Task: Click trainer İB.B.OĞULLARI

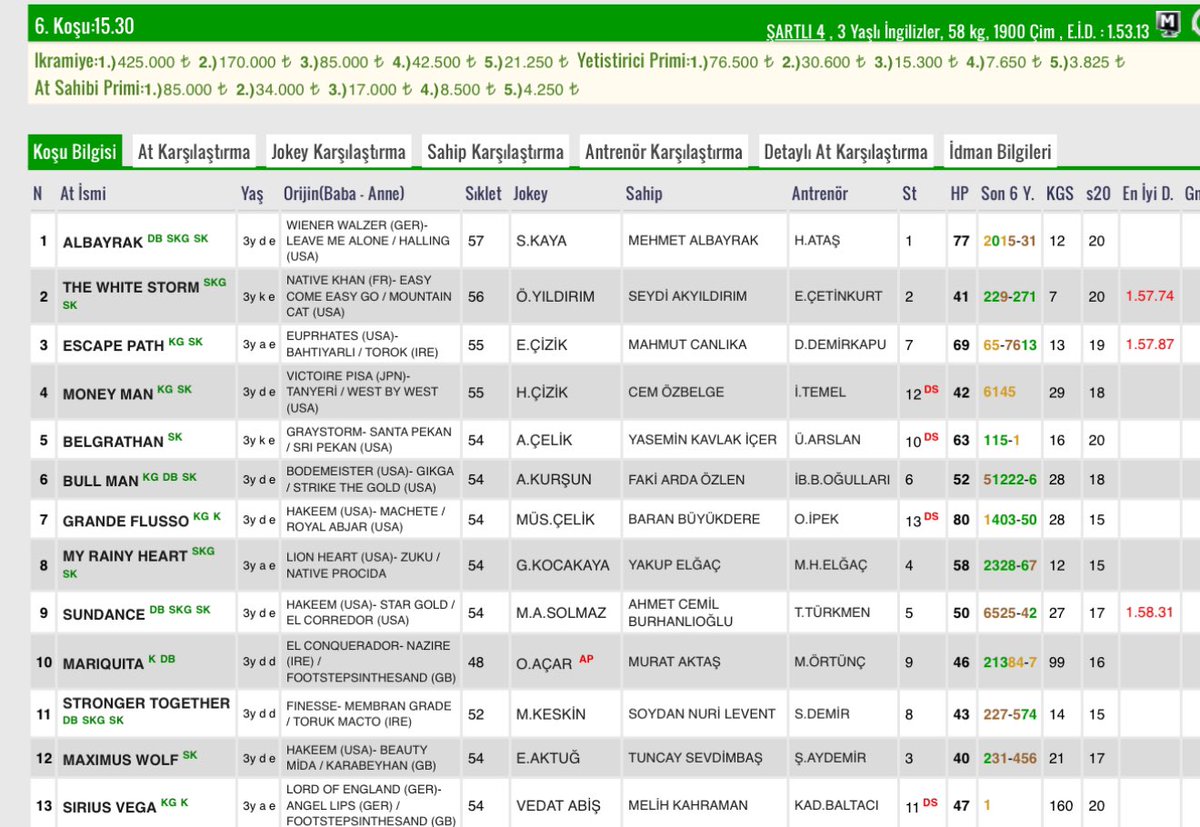Action: coord(842,480)
